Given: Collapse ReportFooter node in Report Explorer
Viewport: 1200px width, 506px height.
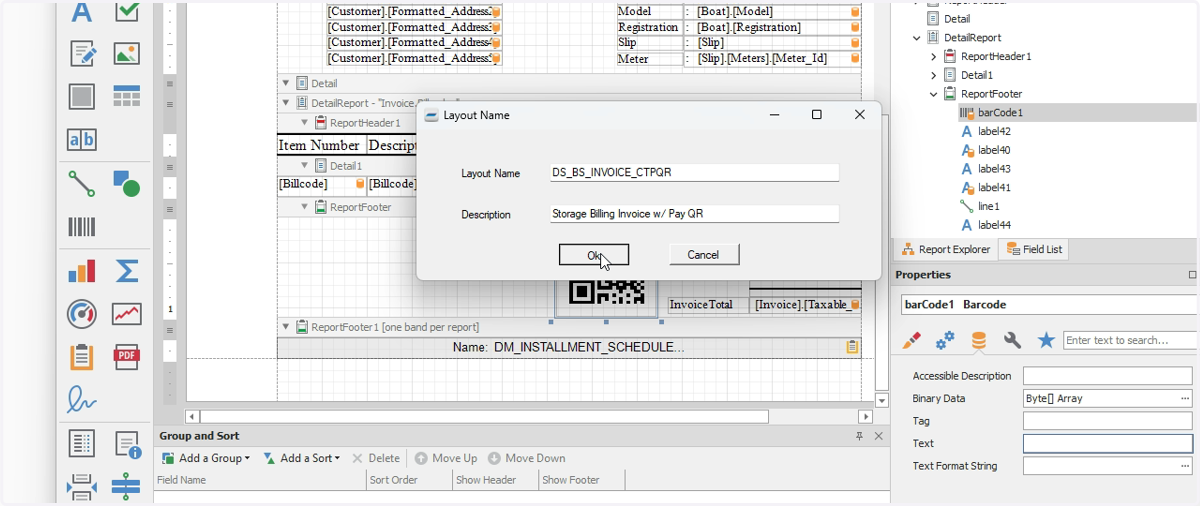Looking at the screenshot, I should (934, 94).
